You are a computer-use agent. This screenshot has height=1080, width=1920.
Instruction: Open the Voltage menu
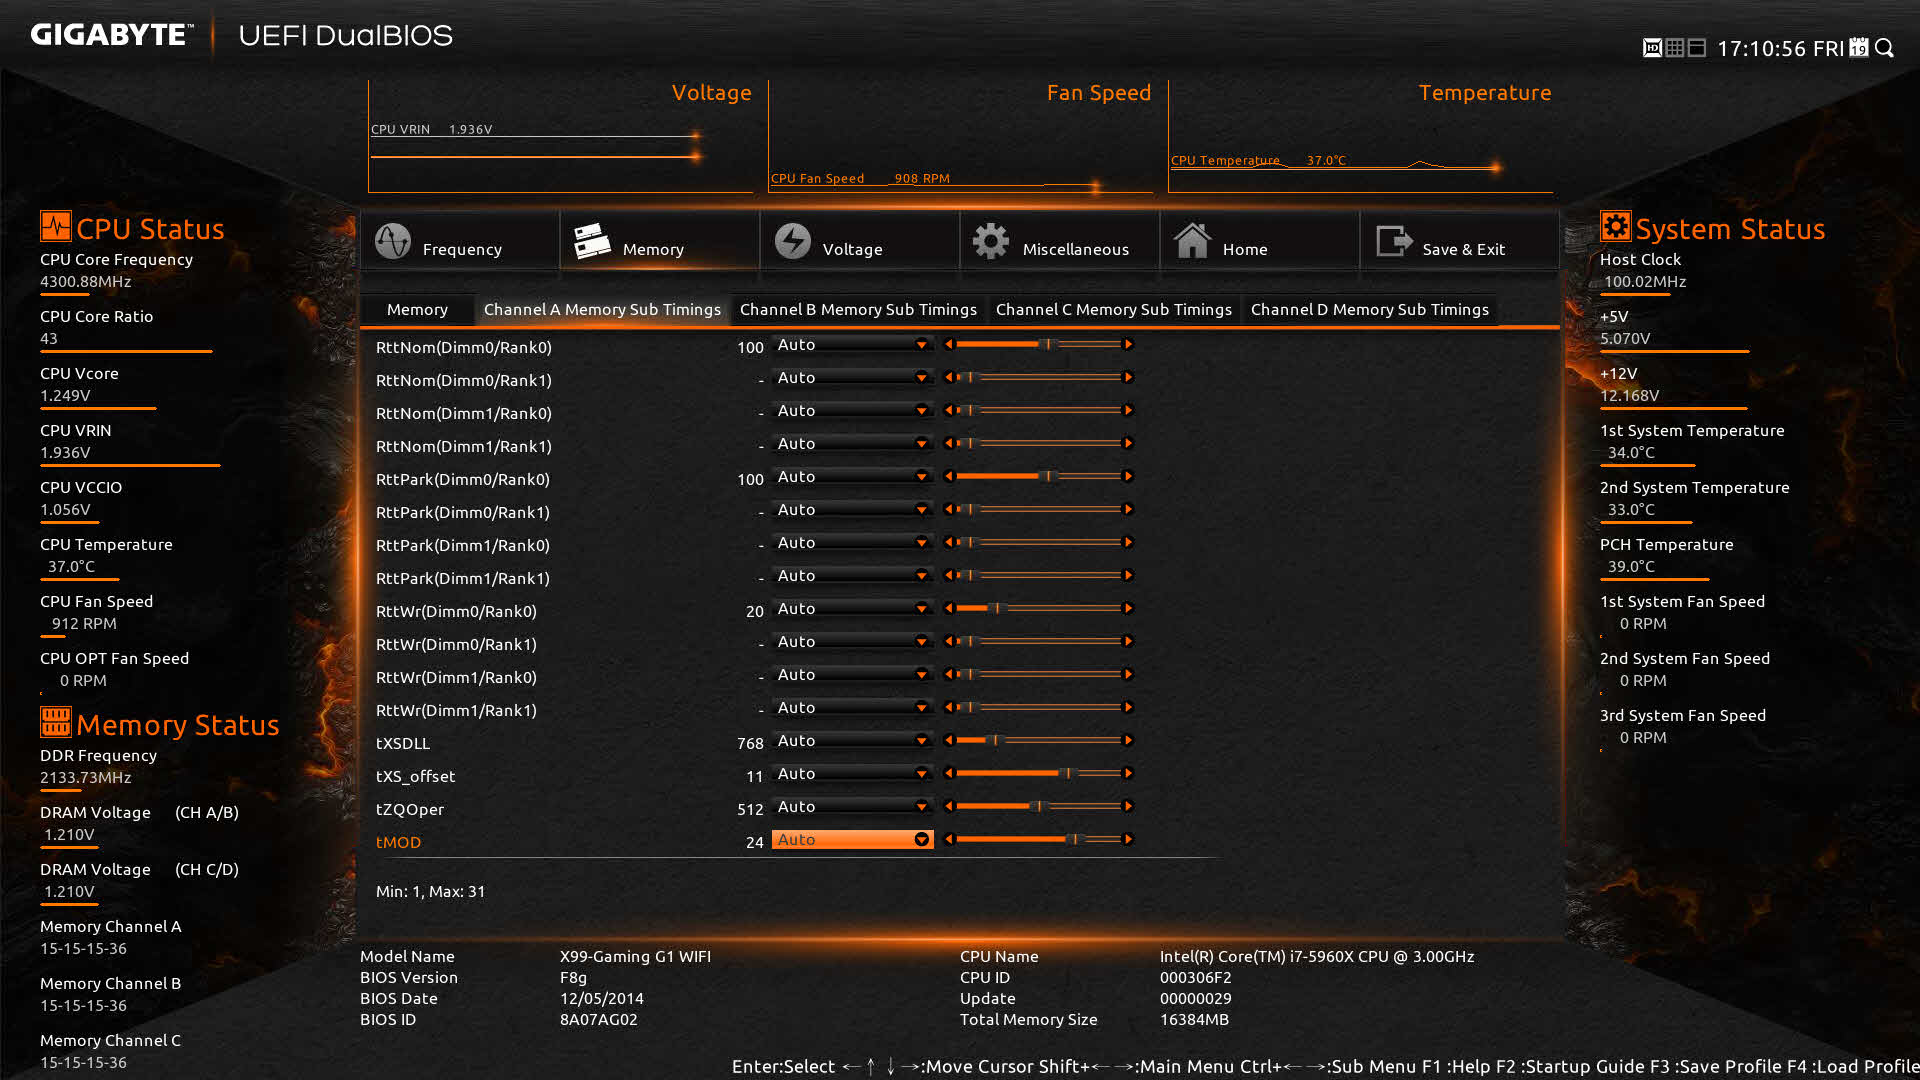pos(859,241)
